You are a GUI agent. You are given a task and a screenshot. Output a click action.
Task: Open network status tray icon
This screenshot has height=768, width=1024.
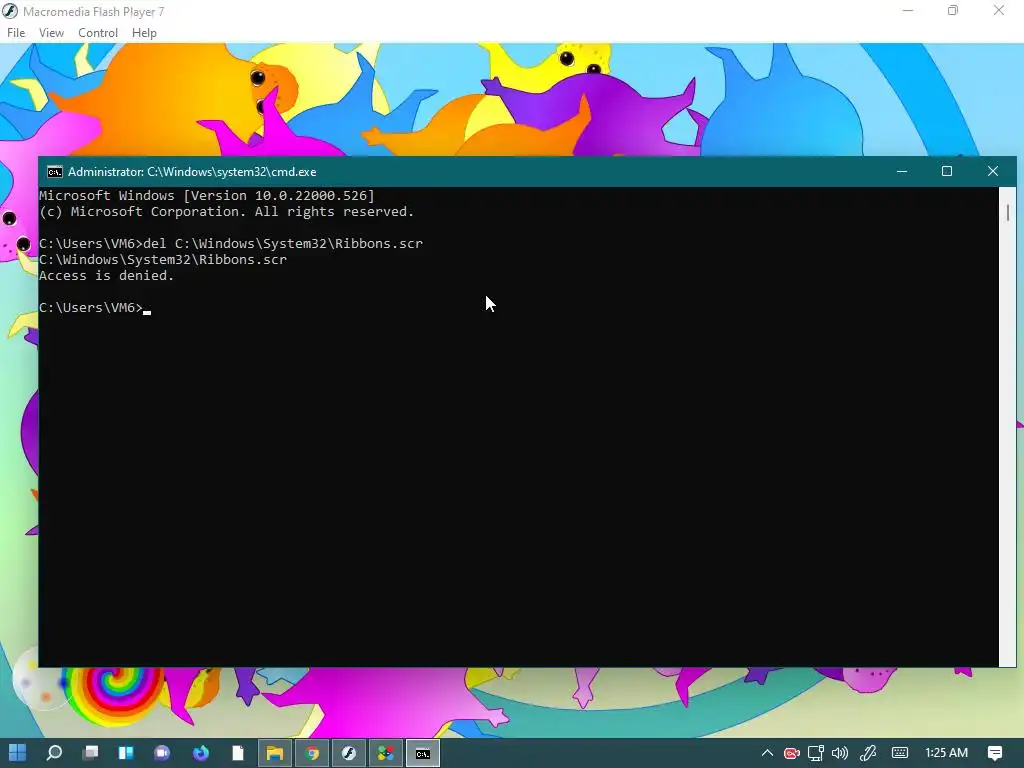coord(816,754)
